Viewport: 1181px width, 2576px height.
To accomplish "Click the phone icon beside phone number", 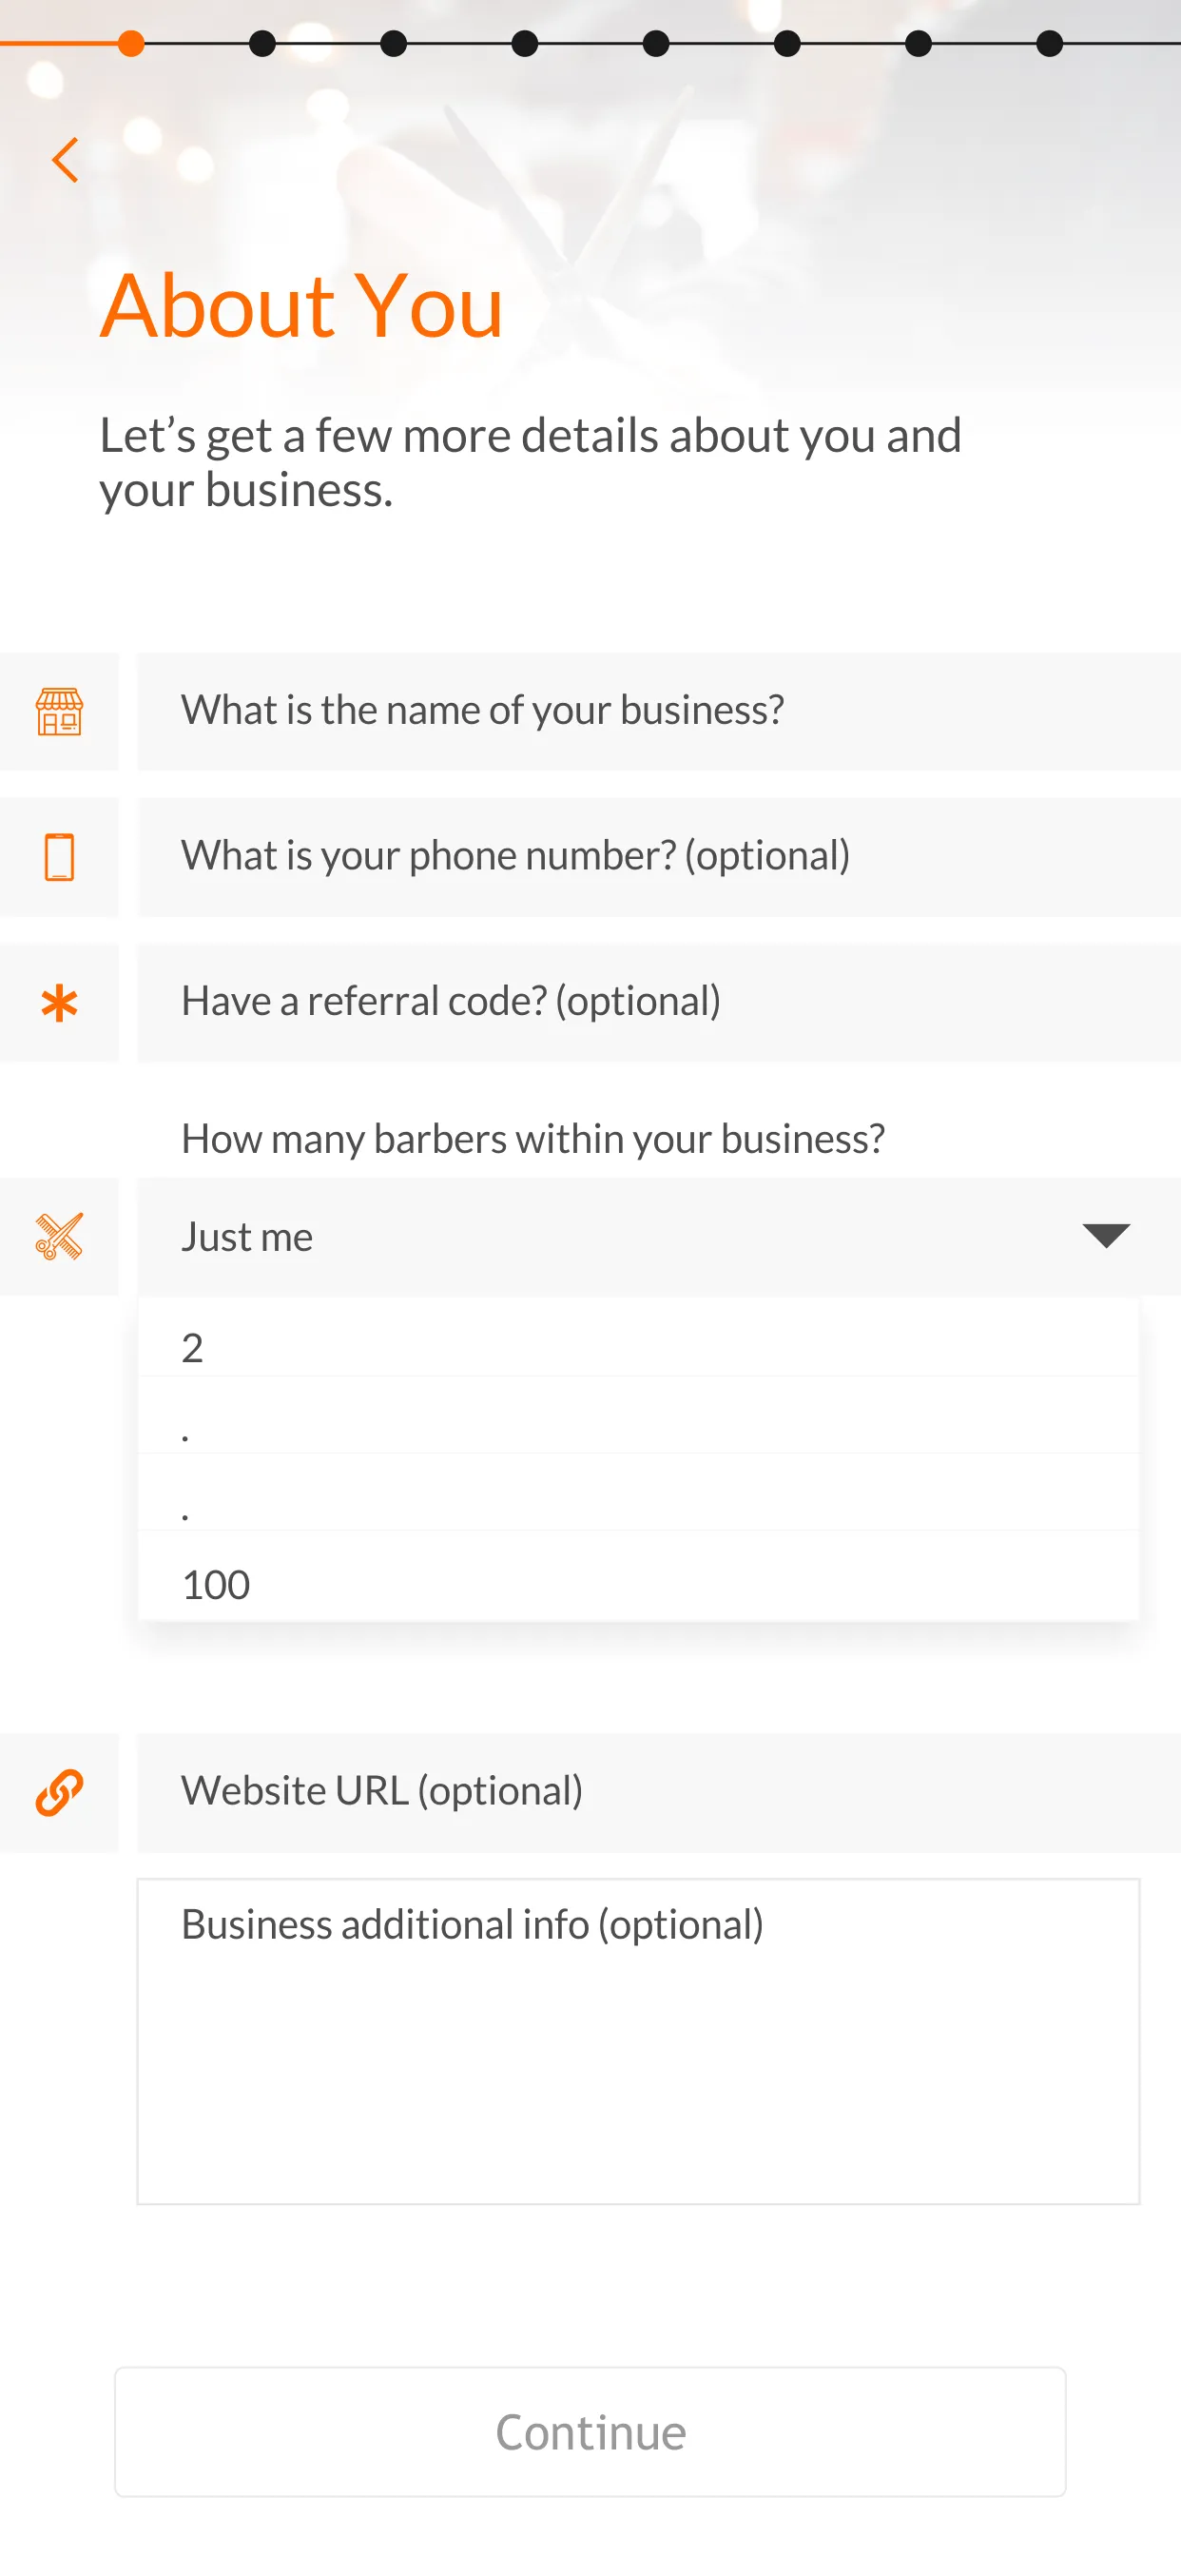I will point(59,857).
